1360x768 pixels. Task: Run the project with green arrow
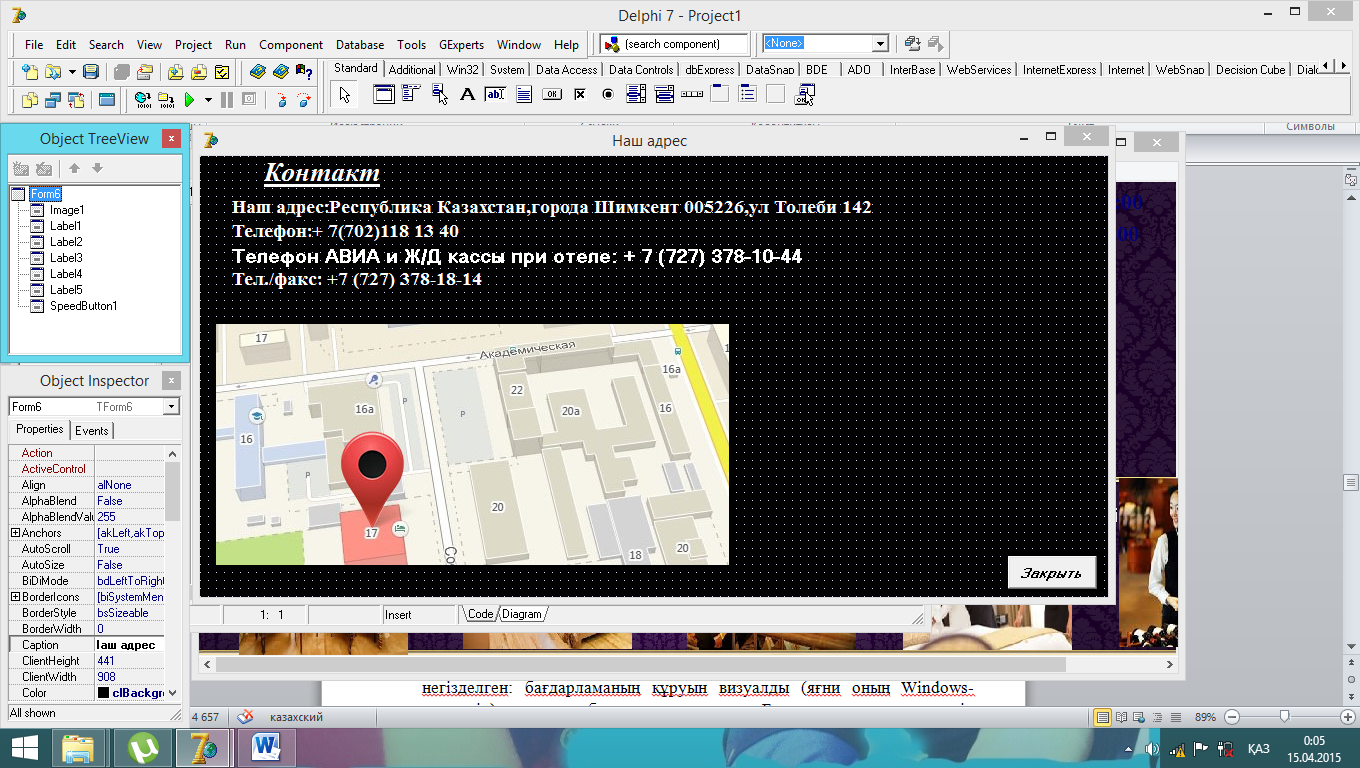pos(189,100)
